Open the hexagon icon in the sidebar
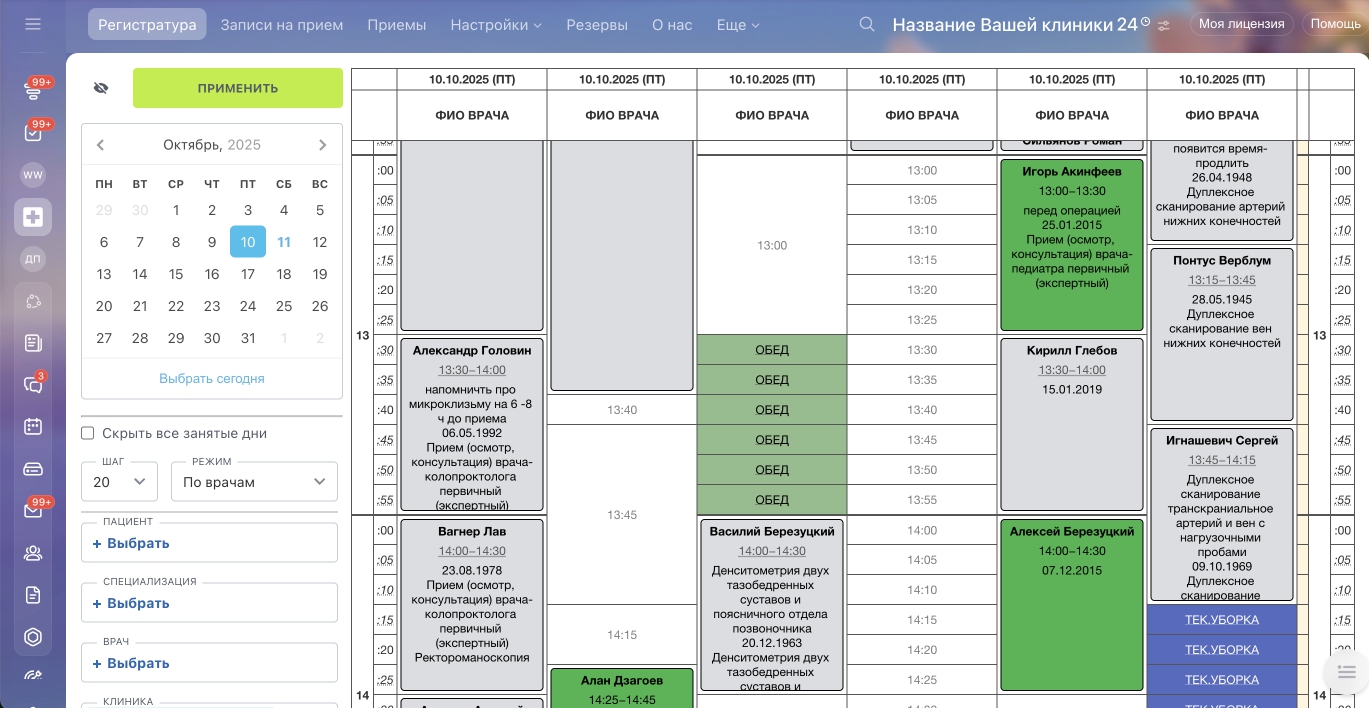The image size is (1369, 708). point(33,637)
